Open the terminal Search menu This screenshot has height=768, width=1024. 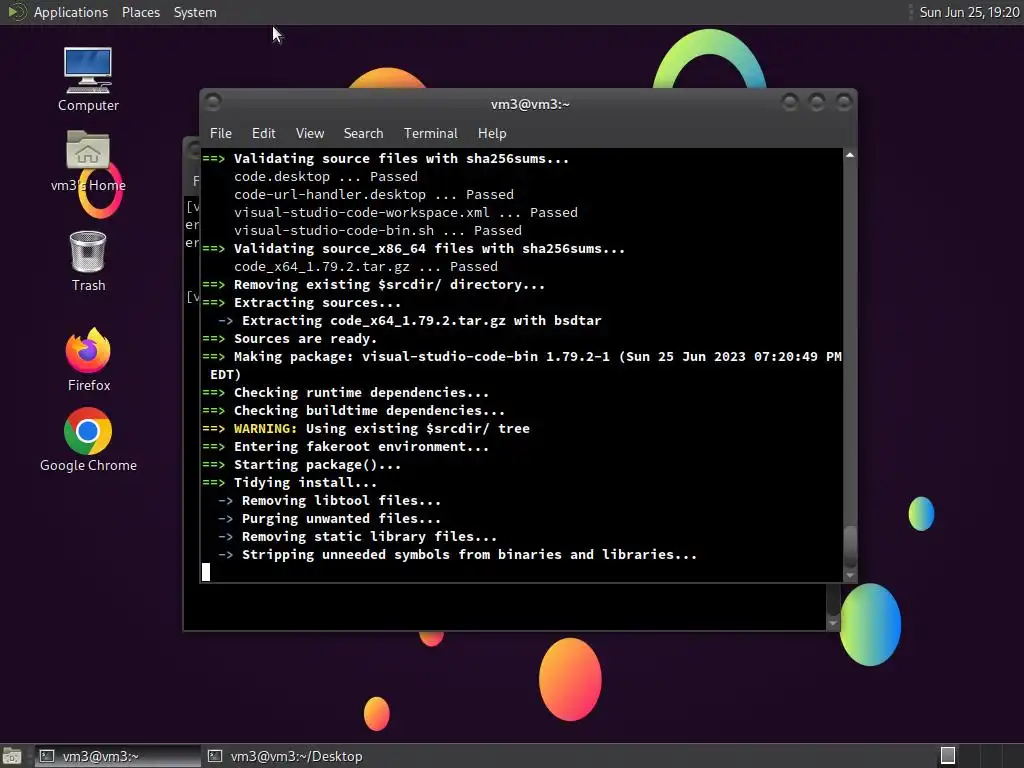pyautogui.click(x=363, y=133)
